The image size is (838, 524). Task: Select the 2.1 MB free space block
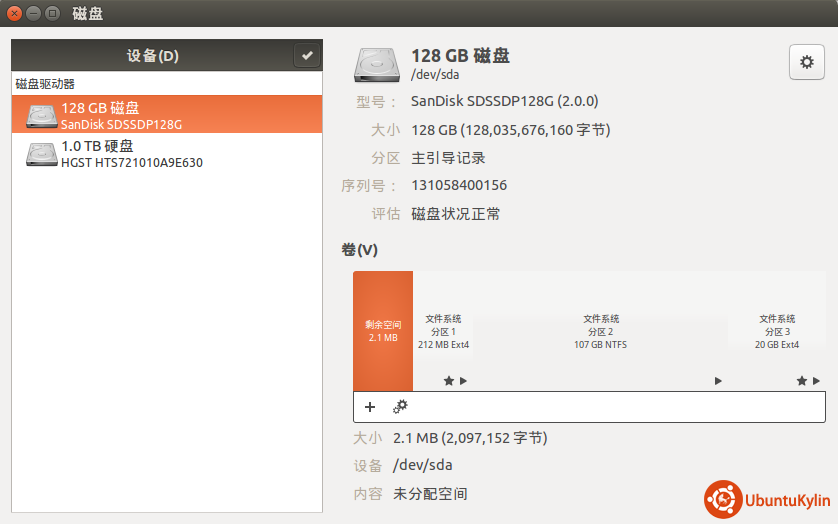click(383, 331)
